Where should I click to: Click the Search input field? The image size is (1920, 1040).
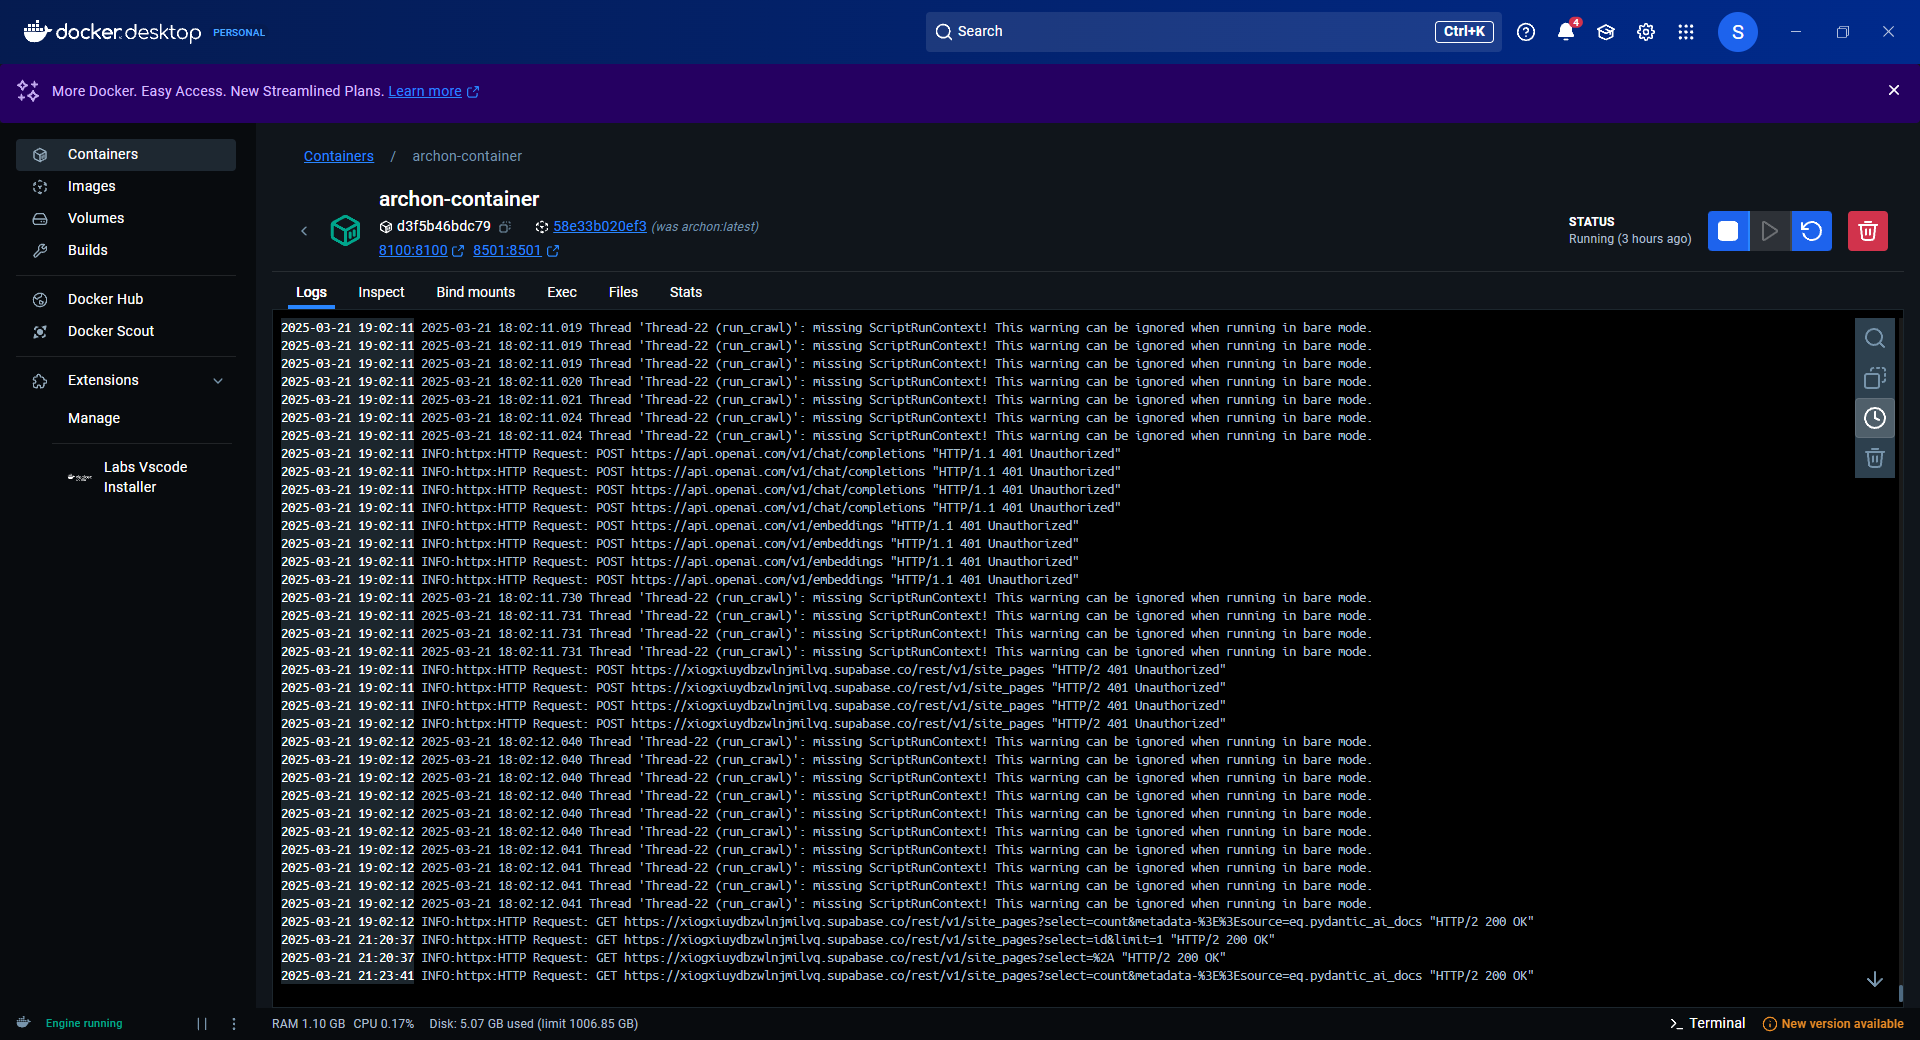click(1213, 32)
